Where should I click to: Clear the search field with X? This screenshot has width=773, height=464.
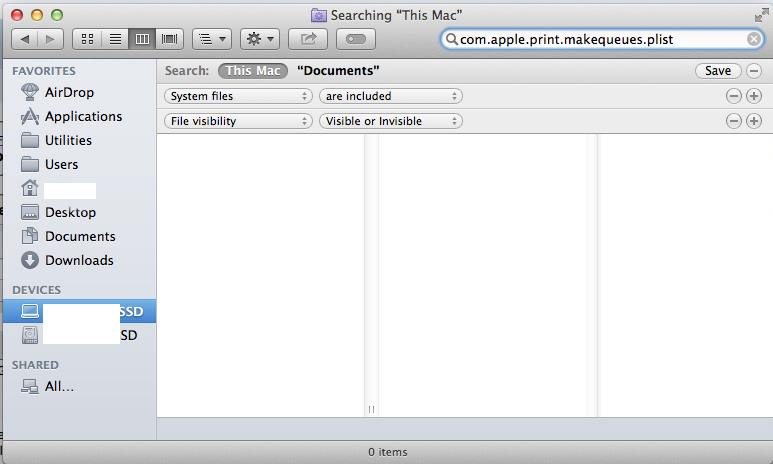click(753, 39)
